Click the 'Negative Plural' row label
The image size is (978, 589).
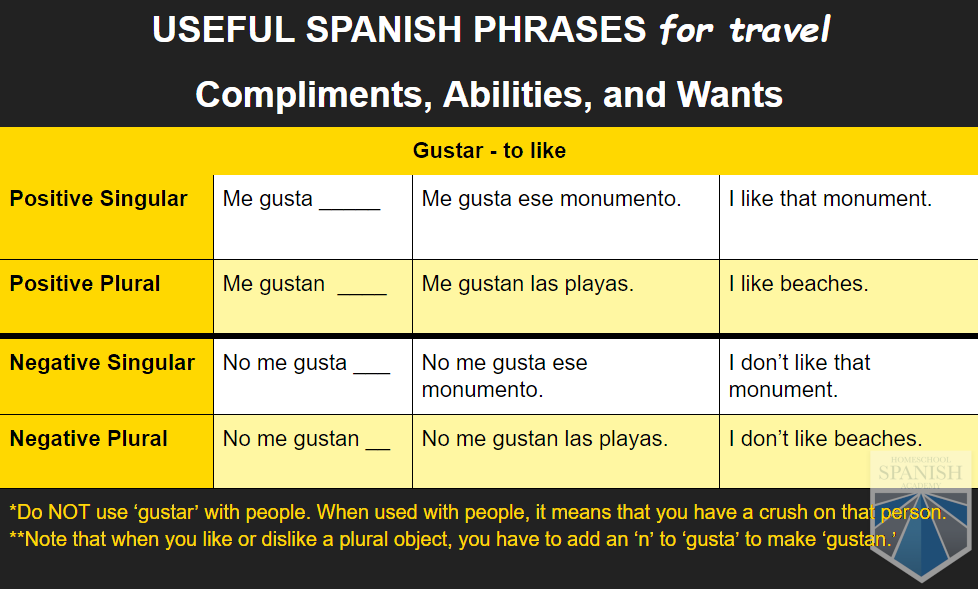[89, 439]
